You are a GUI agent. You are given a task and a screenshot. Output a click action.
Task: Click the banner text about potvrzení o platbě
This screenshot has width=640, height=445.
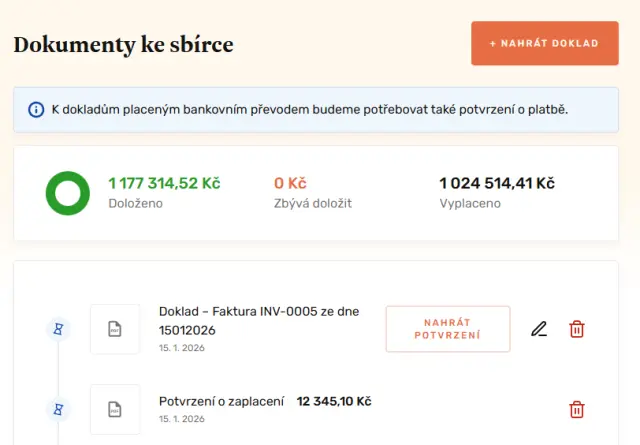pyautogui.click(x=309, y=109)
